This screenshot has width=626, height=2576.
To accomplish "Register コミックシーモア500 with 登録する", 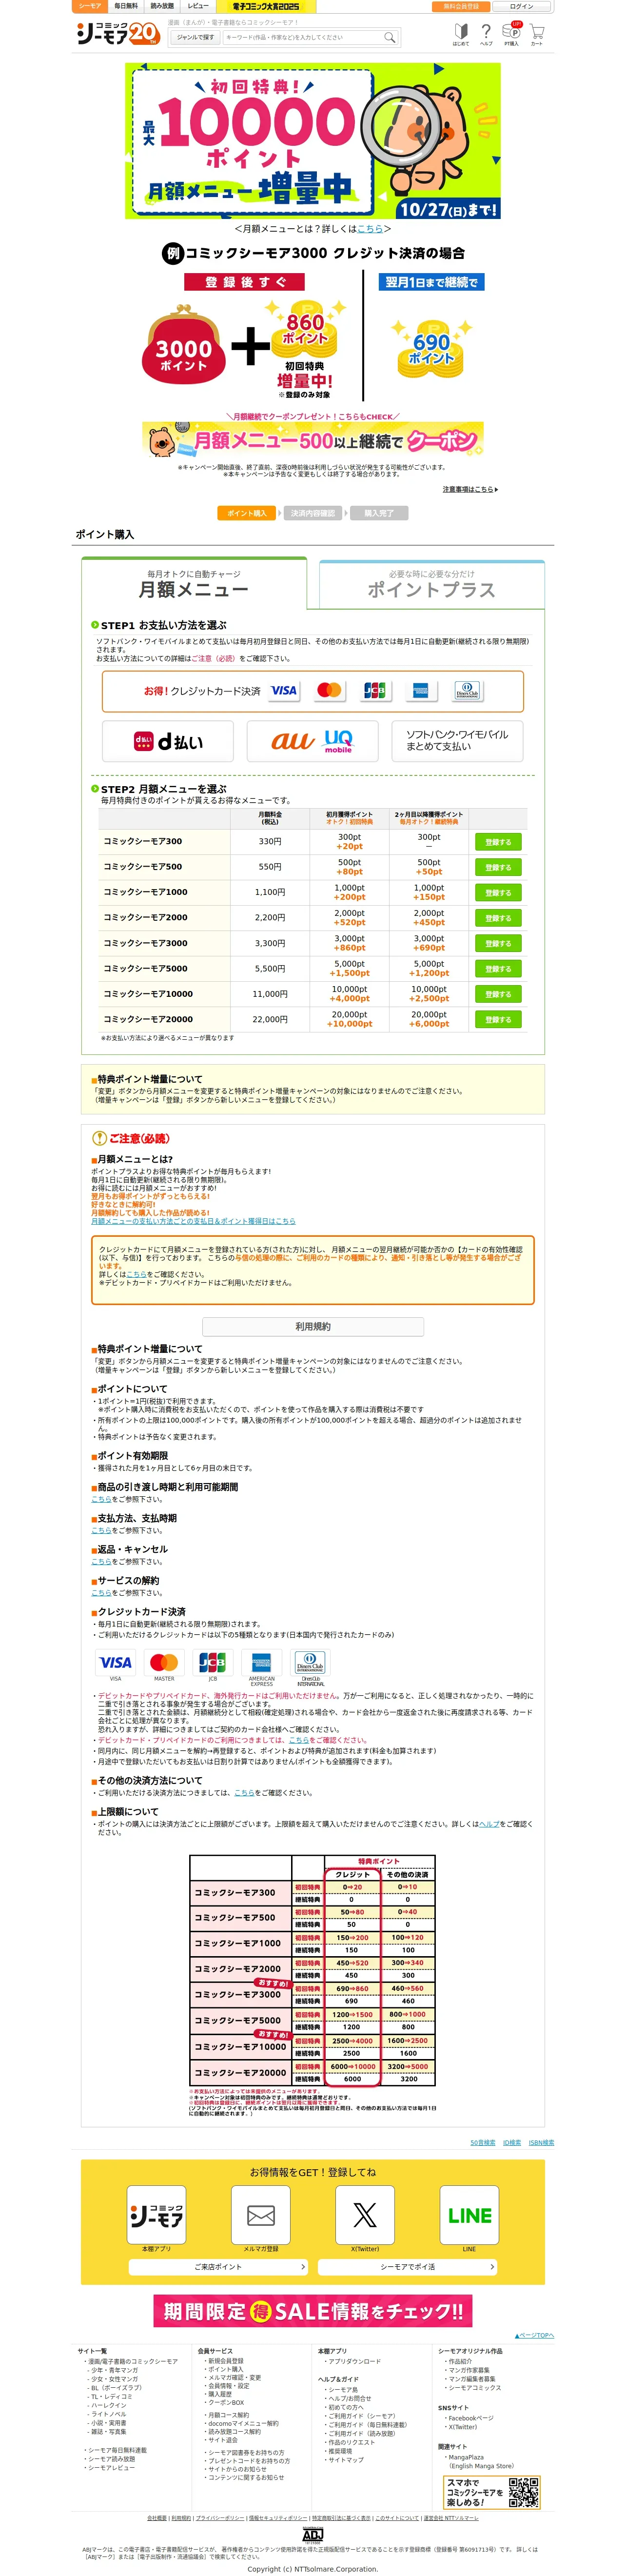I will pyautogui.click(x=498, y=867).
